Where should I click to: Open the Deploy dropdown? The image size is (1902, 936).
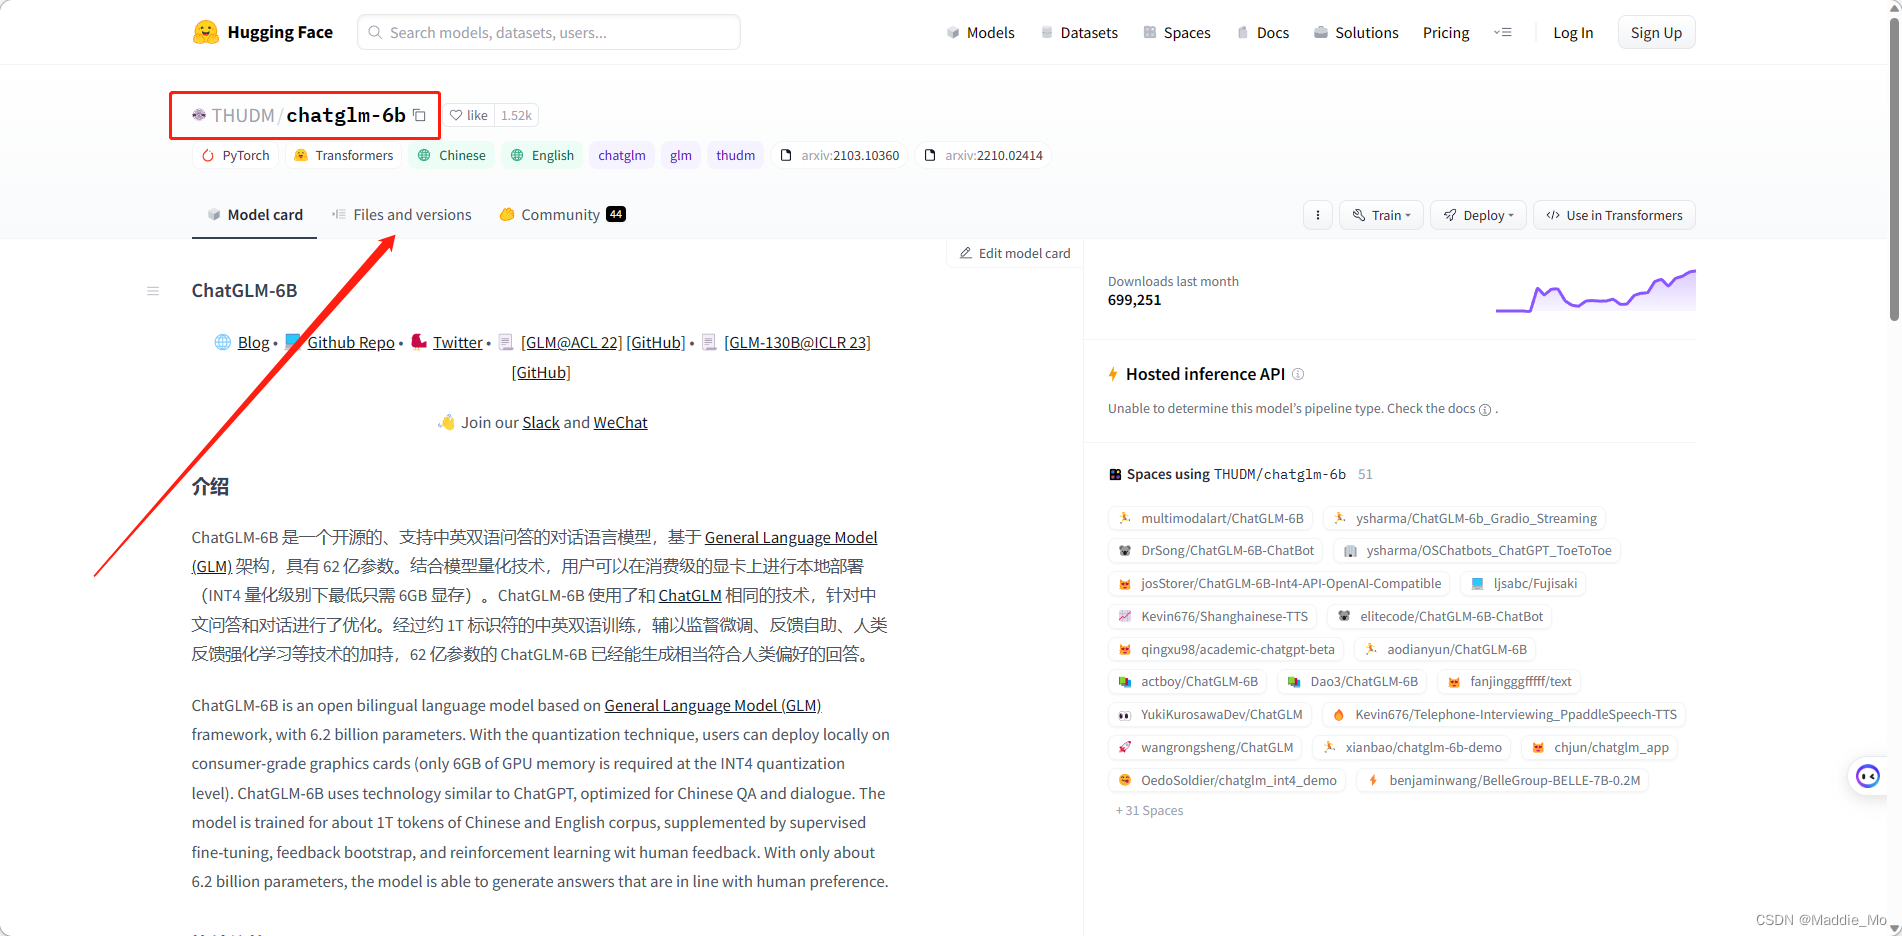[x=1478, y=215]
